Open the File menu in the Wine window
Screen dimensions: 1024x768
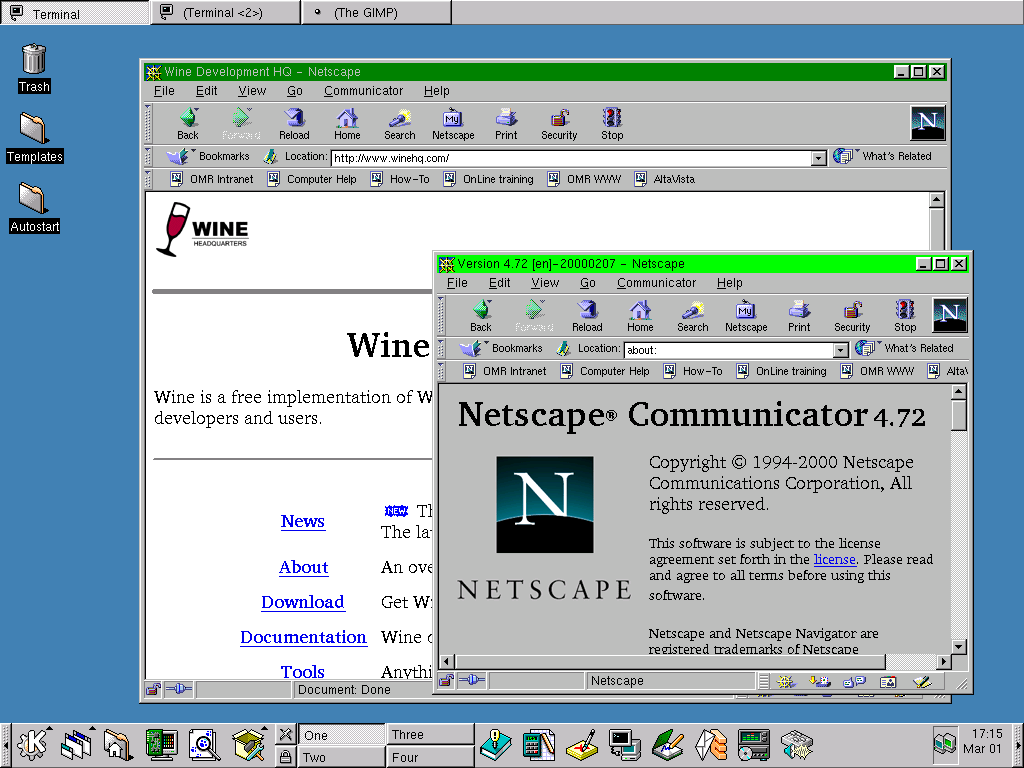(x=164, y=91)
